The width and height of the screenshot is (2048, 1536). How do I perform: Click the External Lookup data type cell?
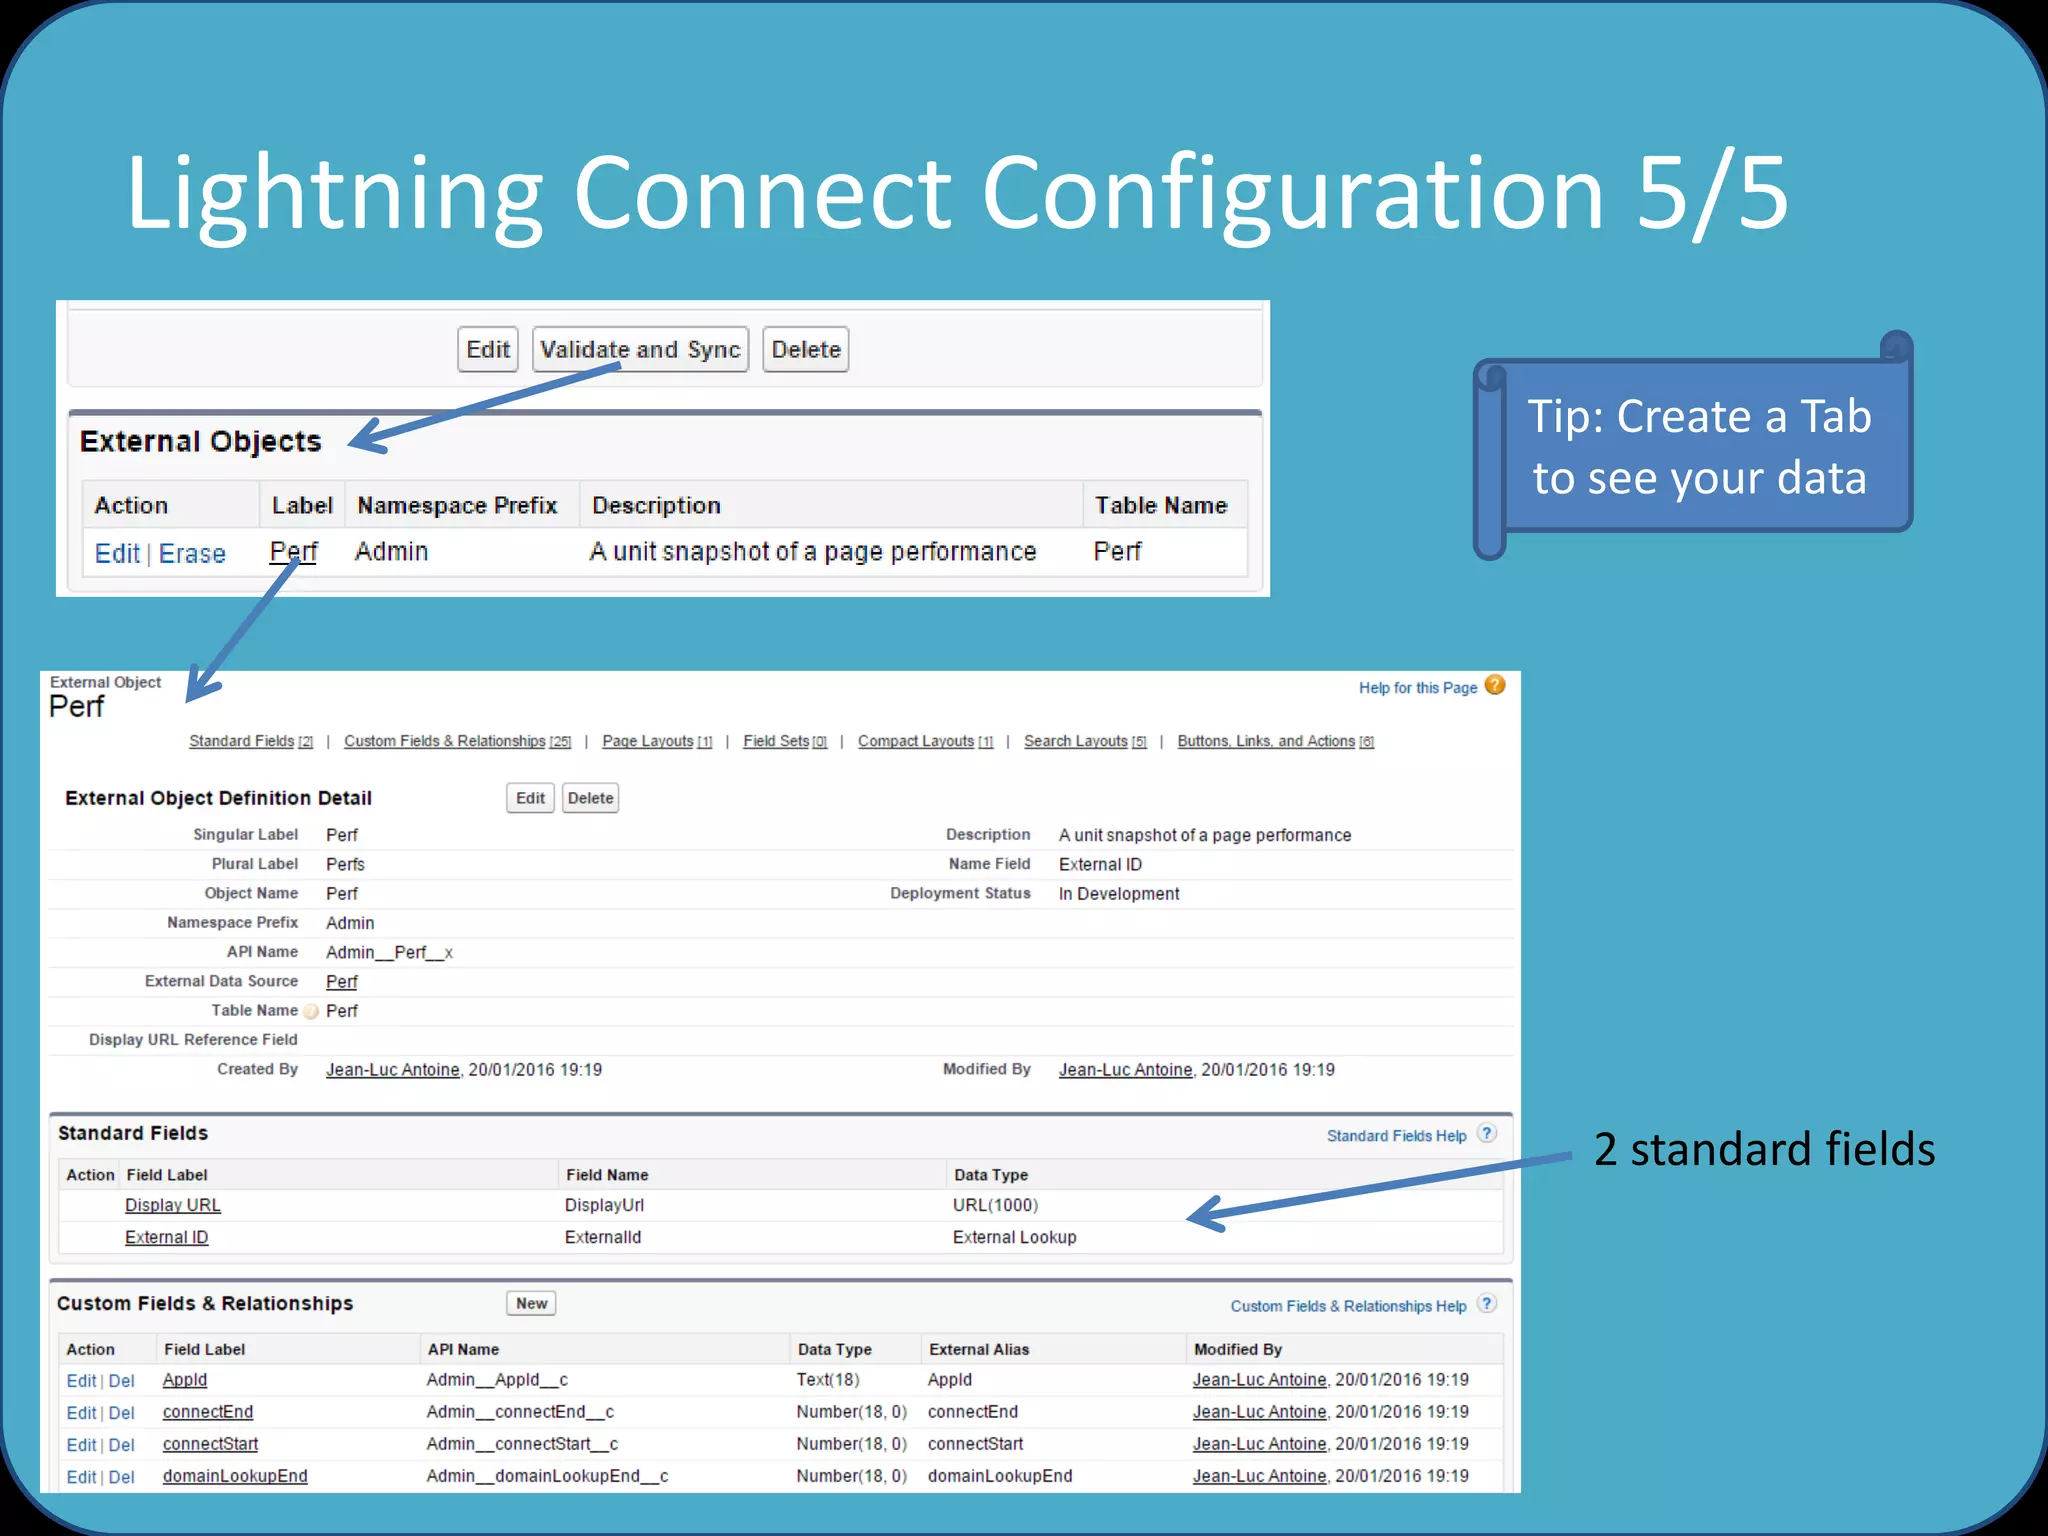coord(1014,1238)
